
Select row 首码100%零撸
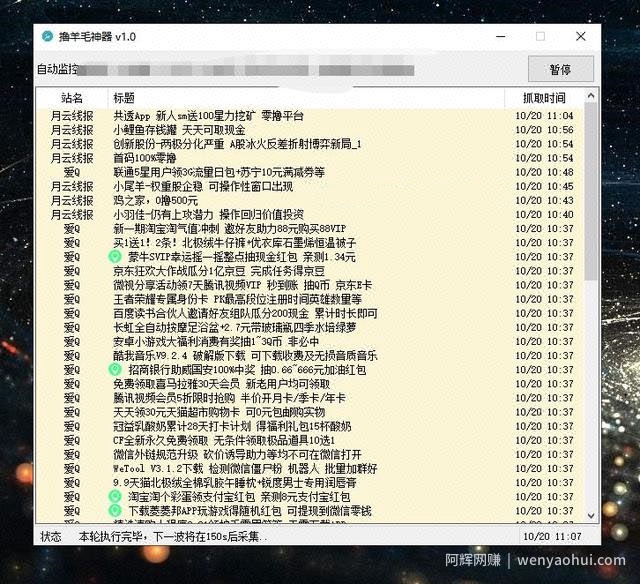[x=310, y=158]
